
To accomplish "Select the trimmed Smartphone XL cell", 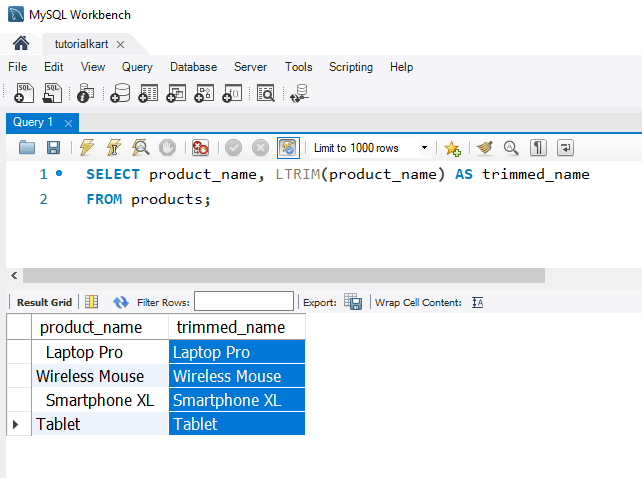I will [x=237, y=400].
